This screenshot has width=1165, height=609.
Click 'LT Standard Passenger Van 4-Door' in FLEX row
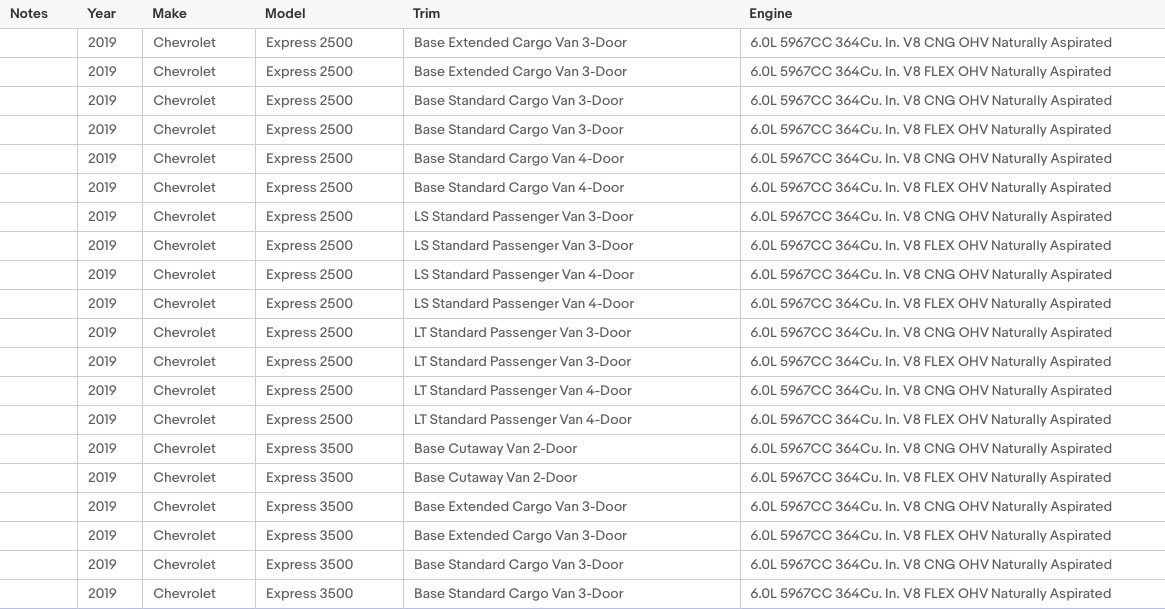pos(523,419)
